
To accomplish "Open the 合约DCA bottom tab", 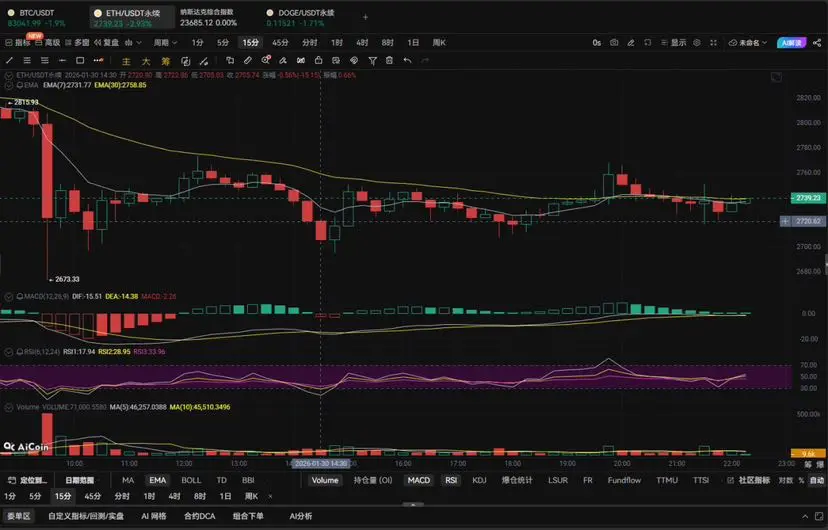I will point(199,516).
